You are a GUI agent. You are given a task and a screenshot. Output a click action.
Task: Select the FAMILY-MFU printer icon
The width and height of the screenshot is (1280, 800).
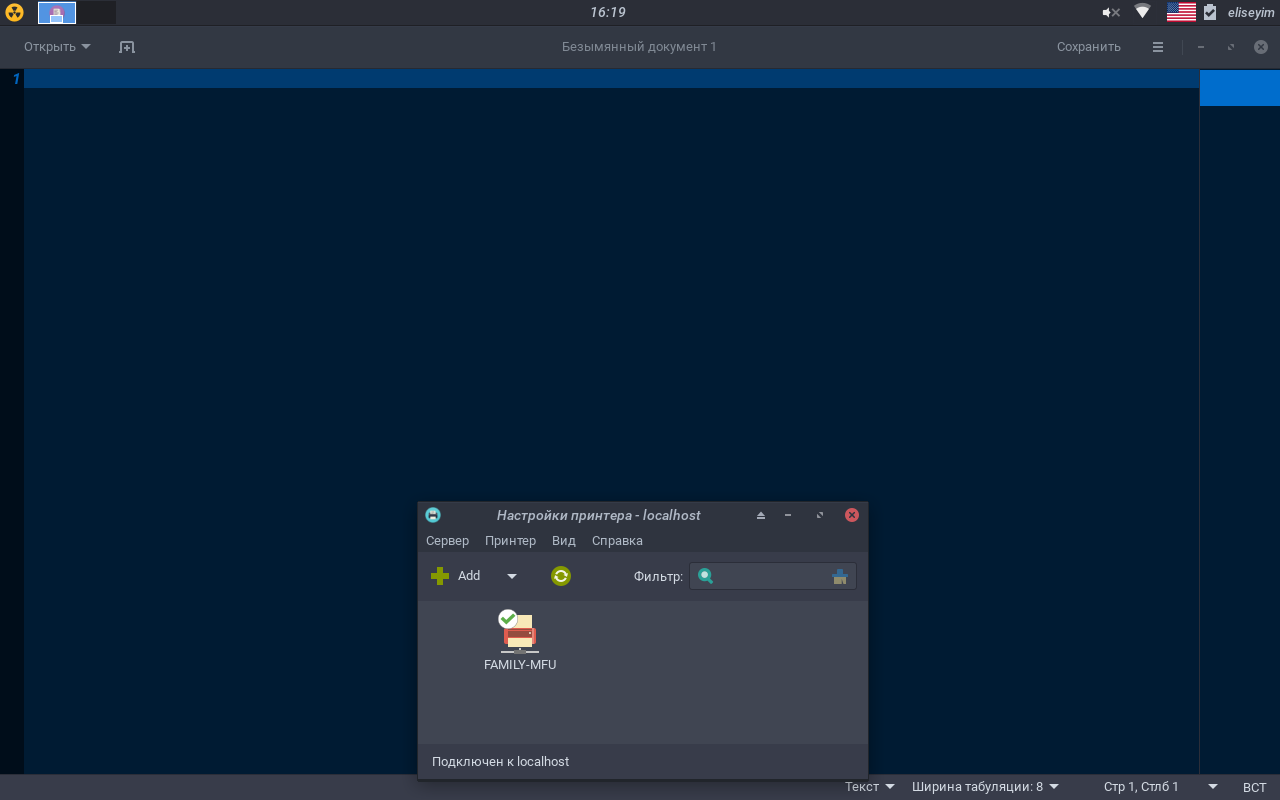[519, 632]
